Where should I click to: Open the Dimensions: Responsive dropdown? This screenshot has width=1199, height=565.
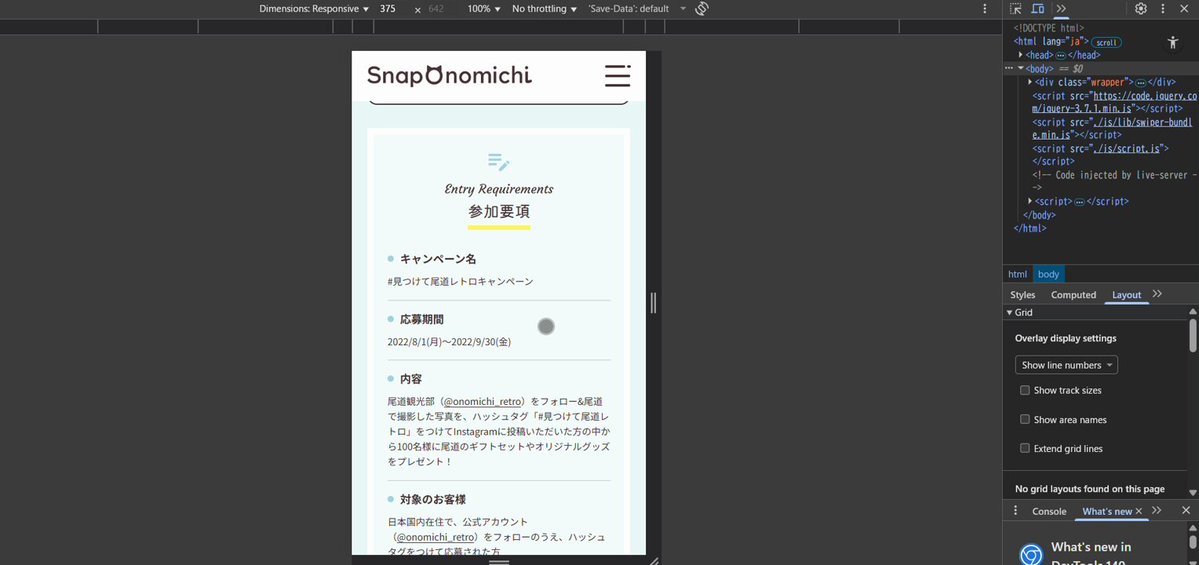pos(314,9)
